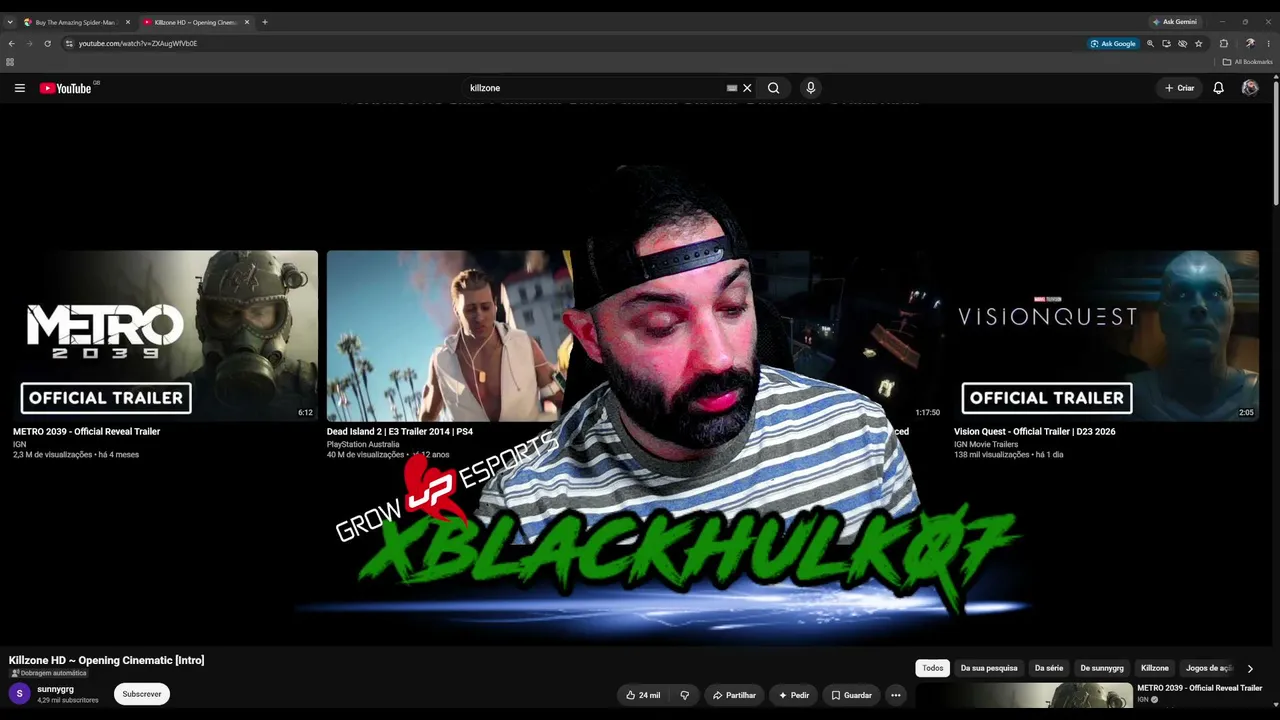Close the Buy The Amazing Spider-Man tab
1280x720 pixels.
pyautogui.click(x=128, y=22)
